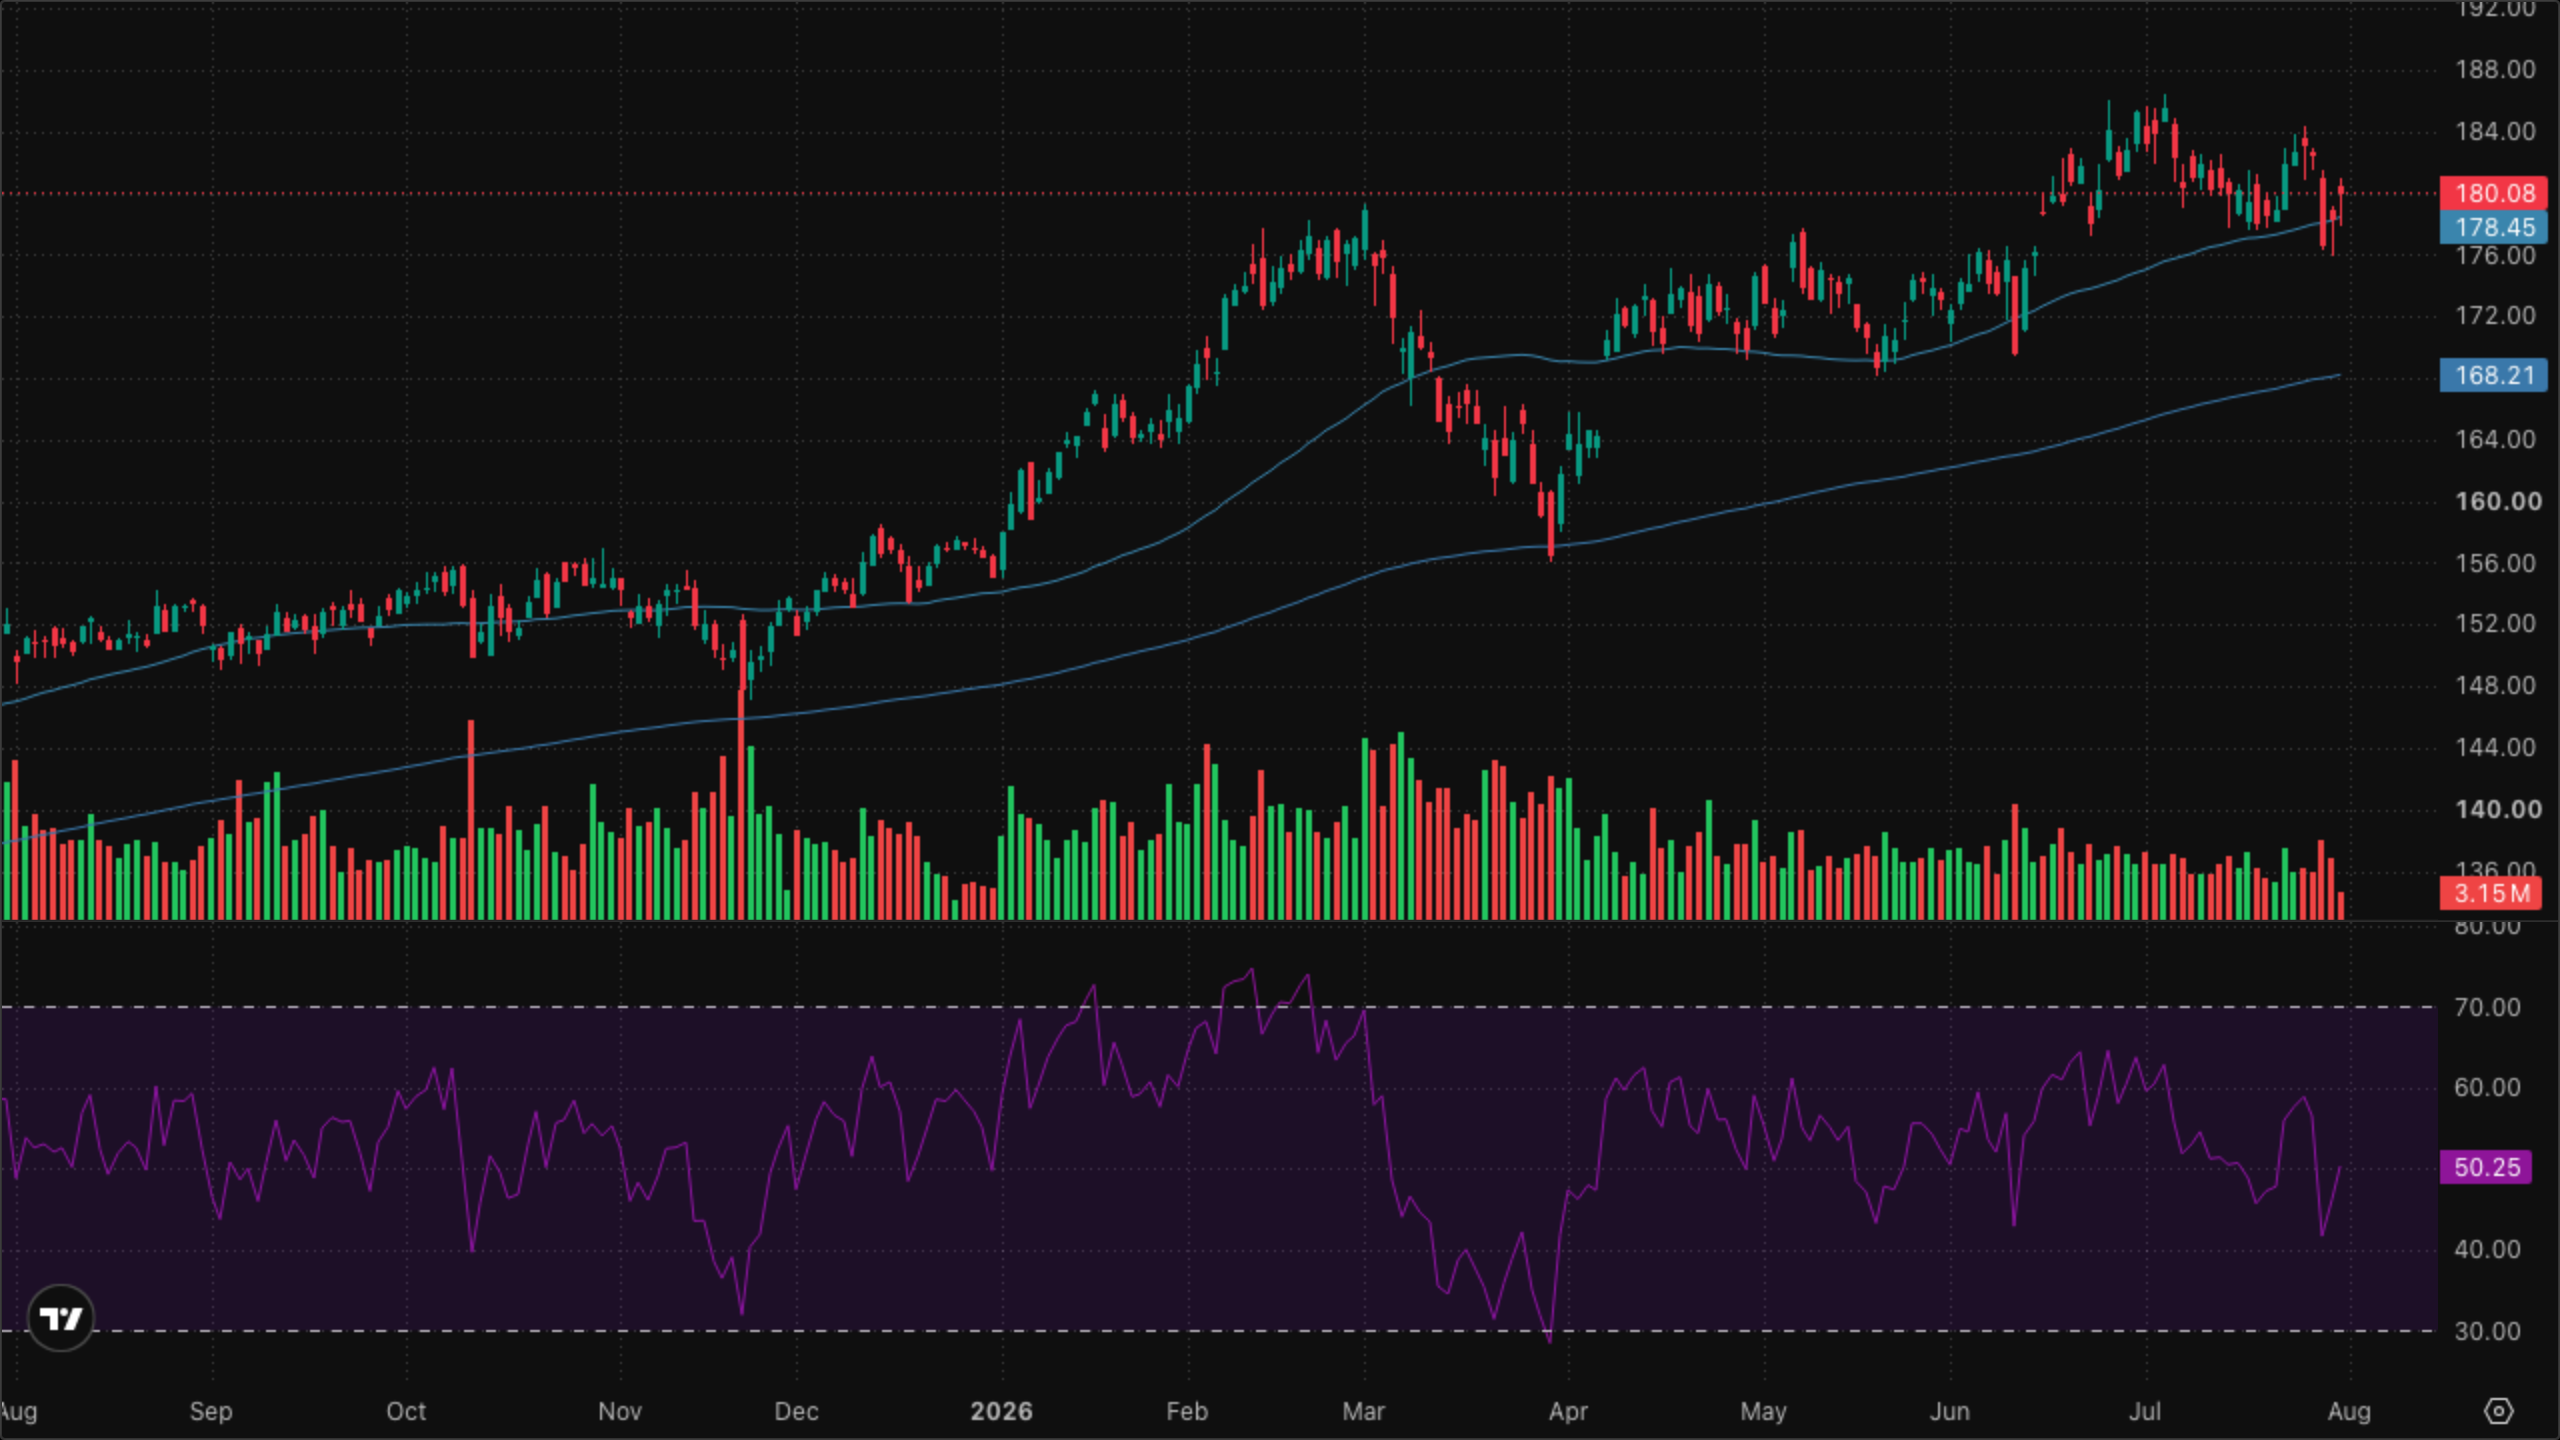The width and height of the screenshot is (2560, 1440).
Task: Click the 156.00 price scale label
Action: (2495, 563)
